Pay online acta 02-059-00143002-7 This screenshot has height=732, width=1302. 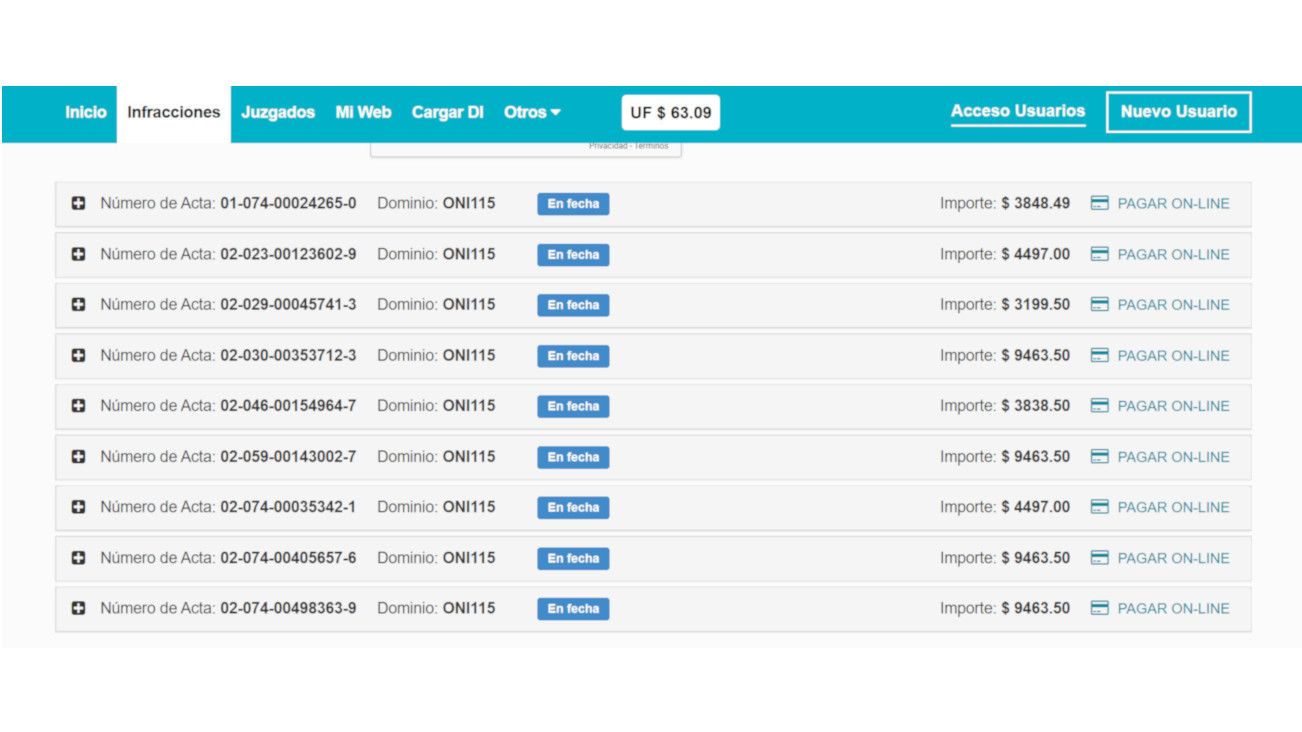coord(1173,456)
